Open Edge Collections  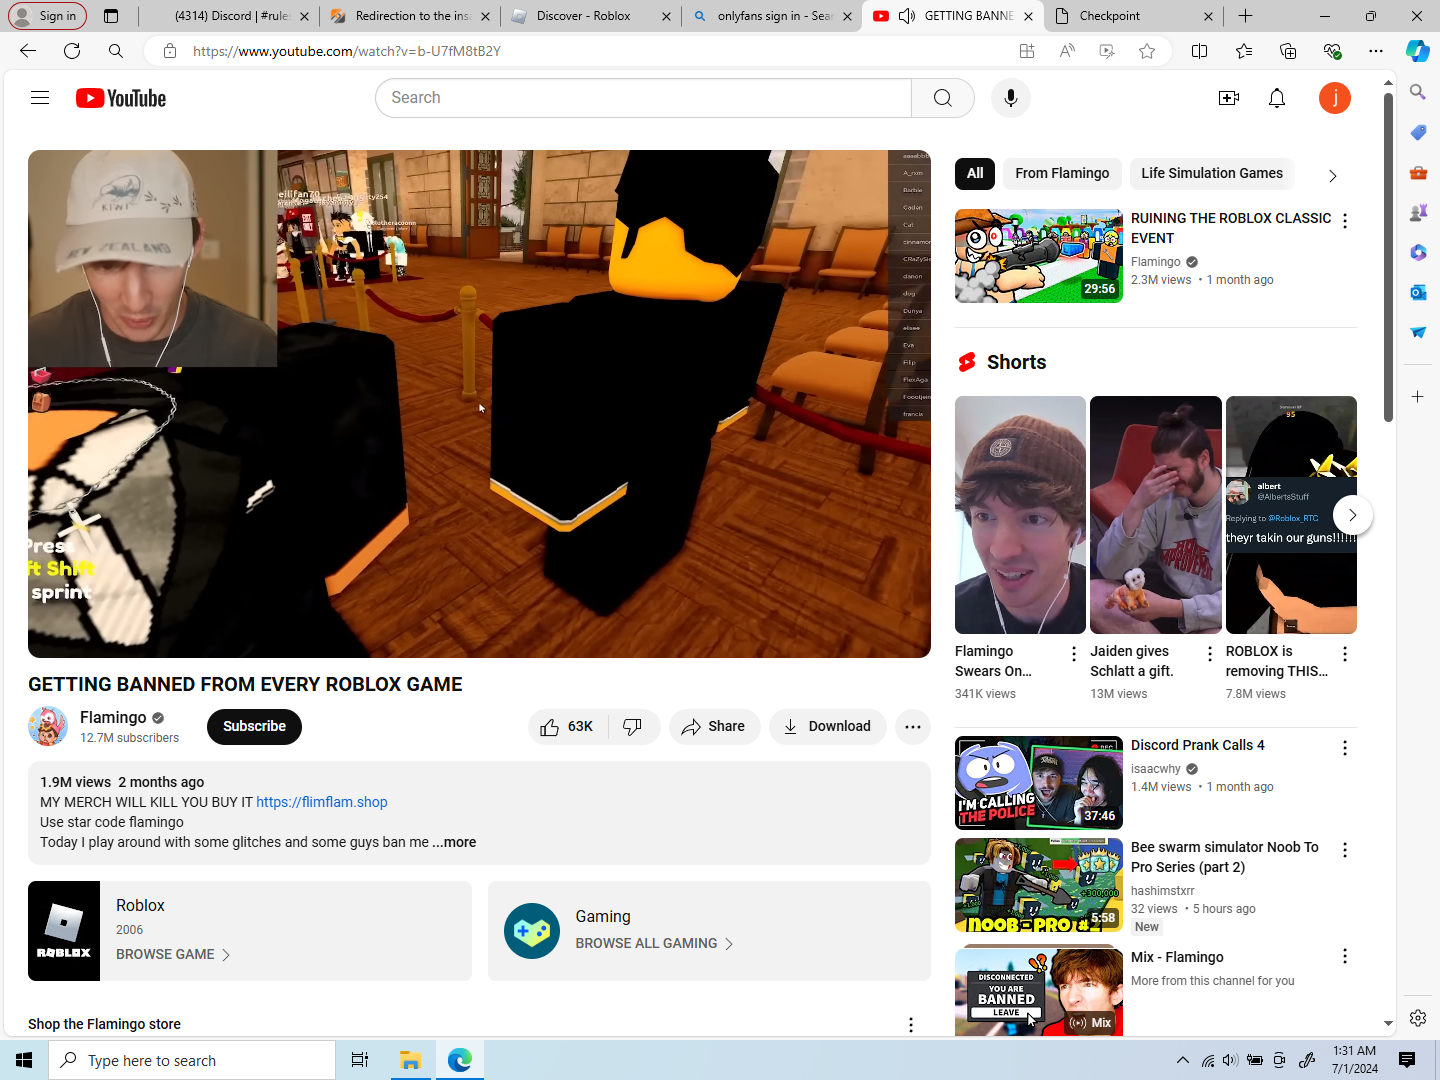click(x=1288, y=51)
